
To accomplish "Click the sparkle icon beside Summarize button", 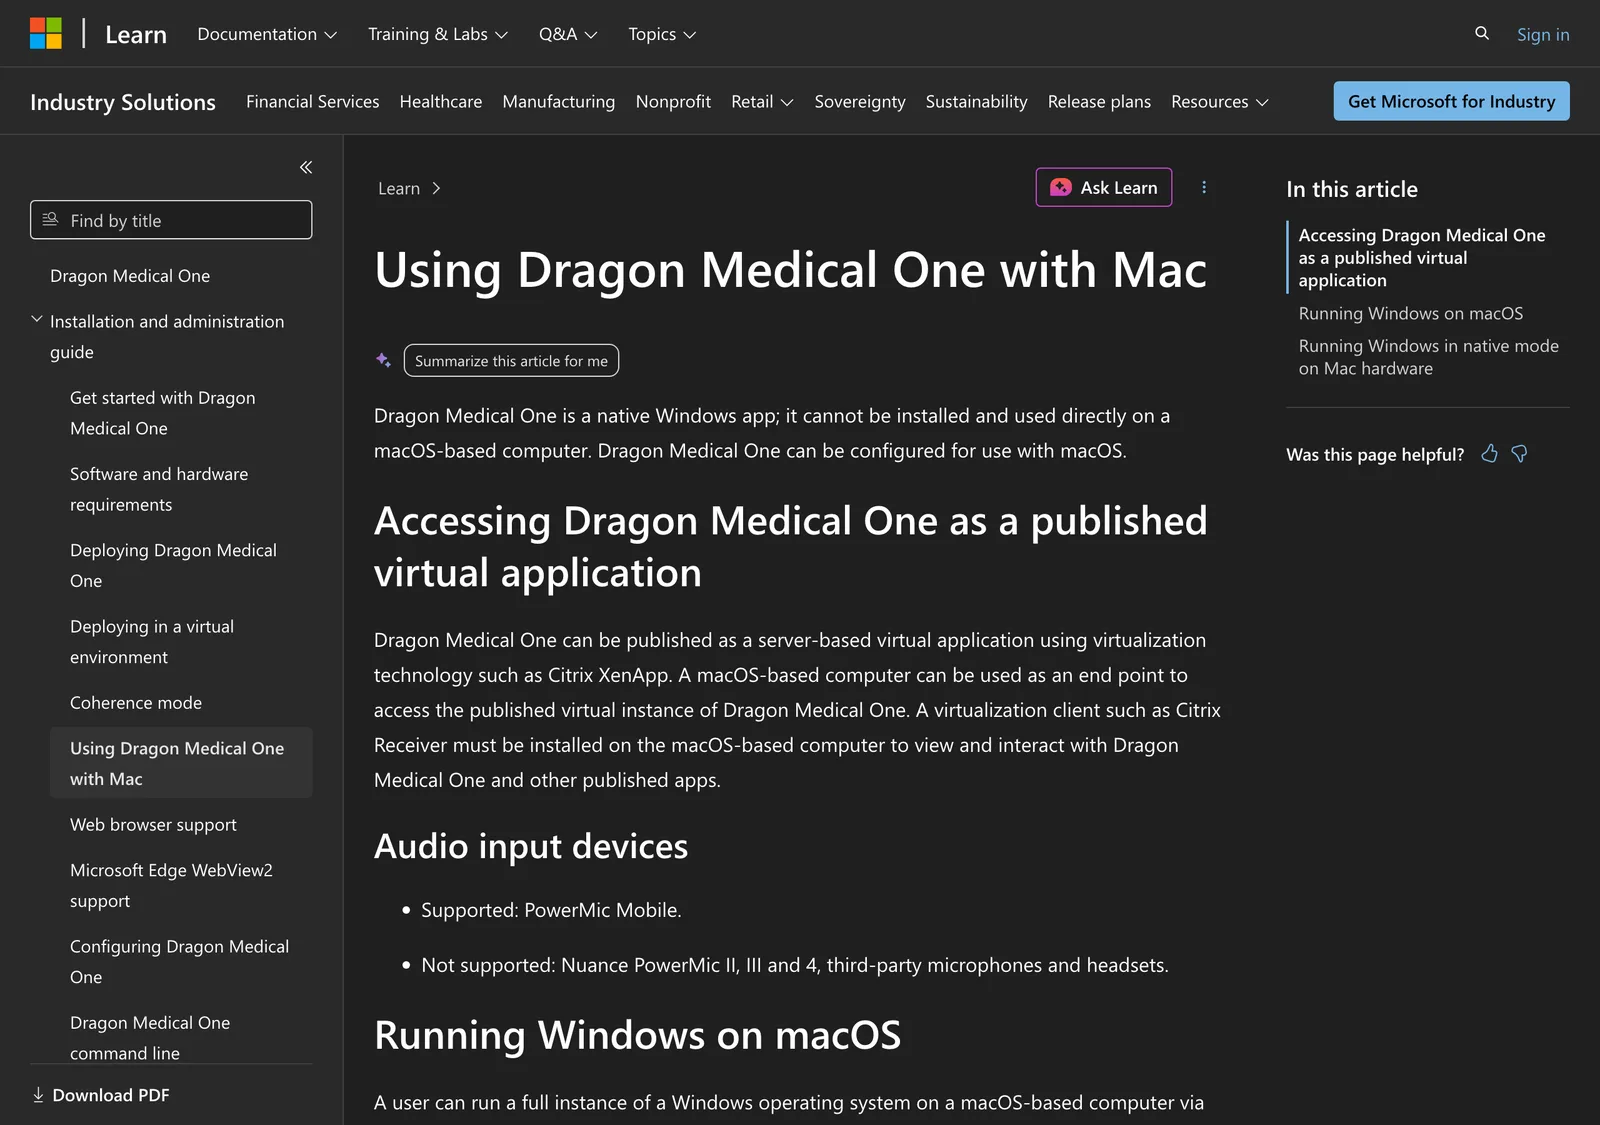I will (x=383, y=360).
